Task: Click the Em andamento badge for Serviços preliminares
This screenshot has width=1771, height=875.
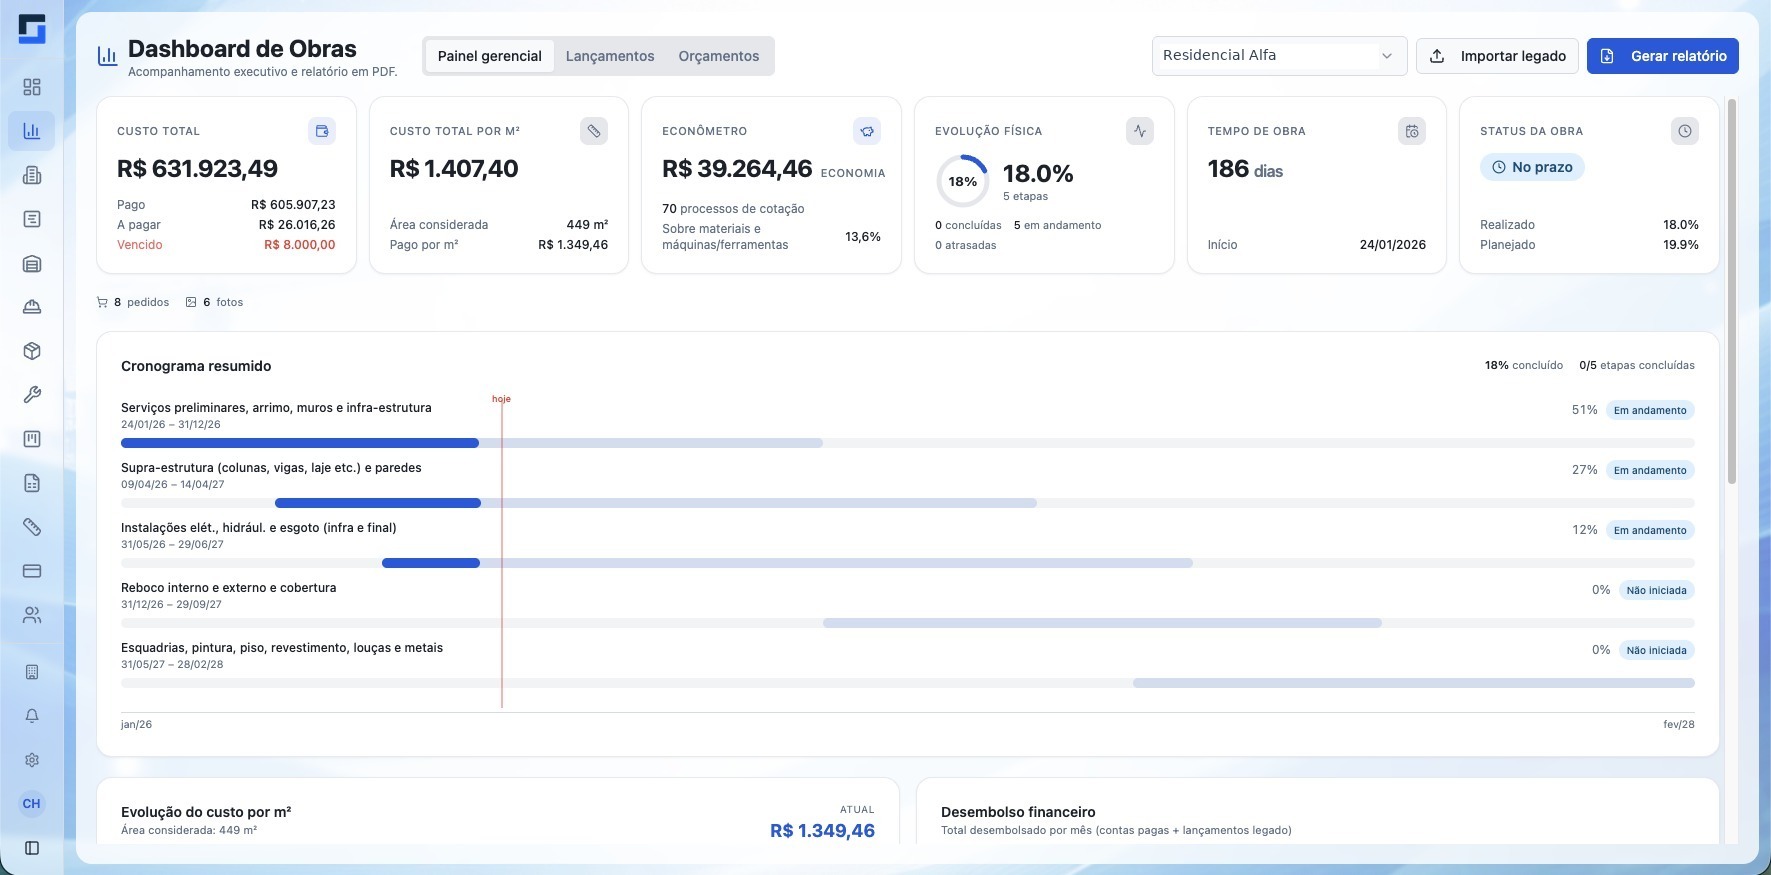Action: pyautogui.click(x=1650, y=410)
